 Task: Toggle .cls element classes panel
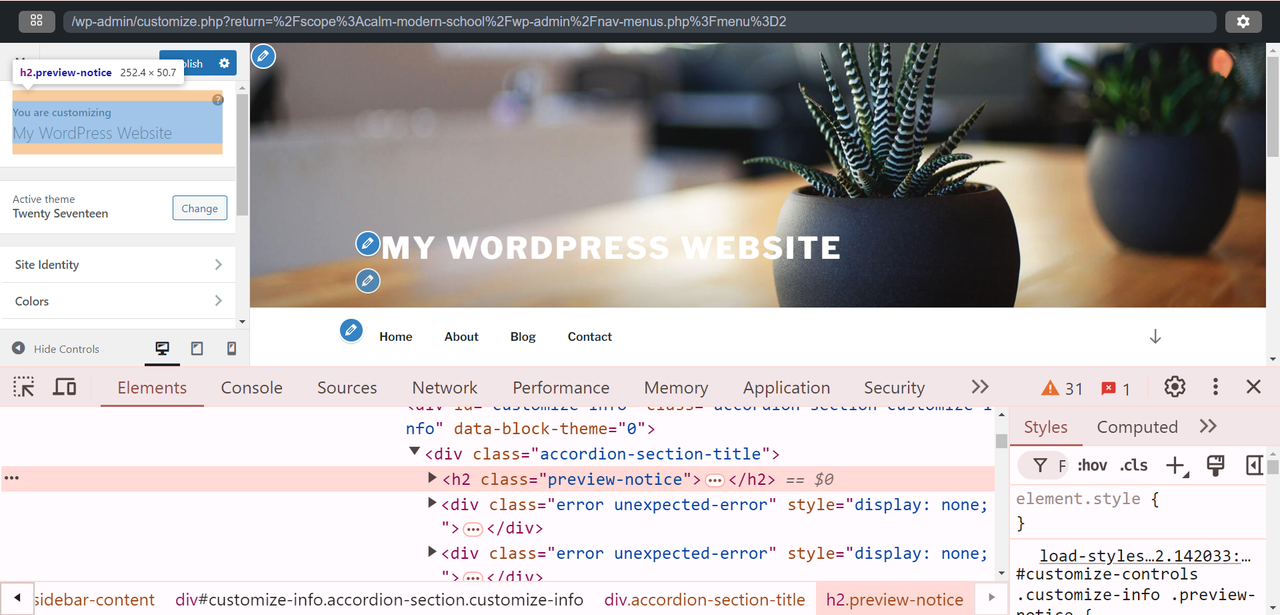pos(1133,465)
